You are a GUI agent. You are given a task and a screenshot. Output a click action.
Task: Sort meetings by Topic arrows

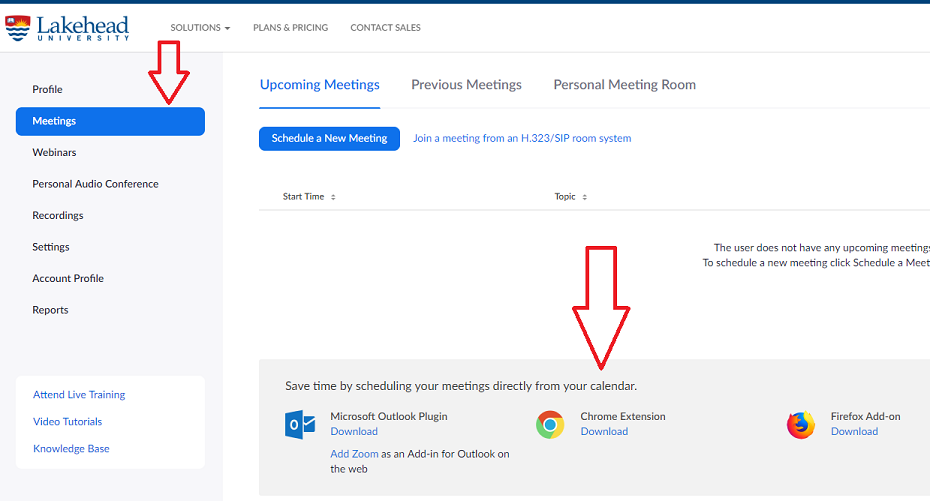click(x=584, y=197)
